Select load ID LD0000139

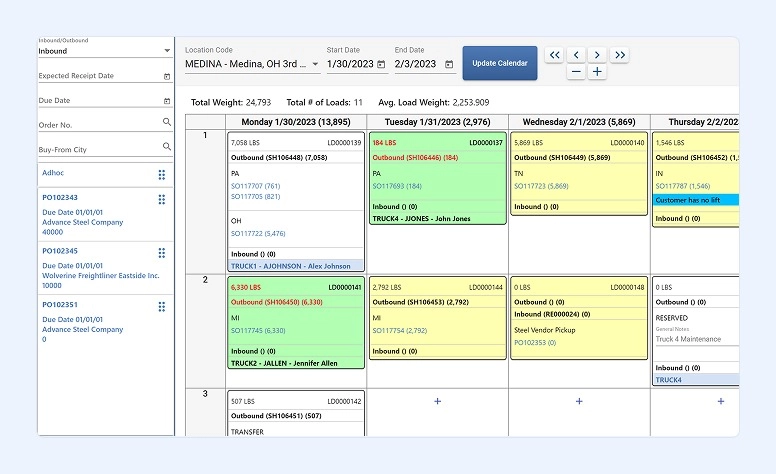pyautogui.click(x=344, y=142)
